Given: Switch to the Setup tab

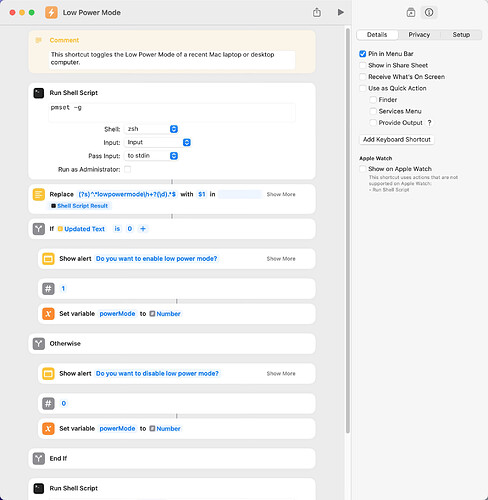Looking at the screenshot, I should 461,35.
